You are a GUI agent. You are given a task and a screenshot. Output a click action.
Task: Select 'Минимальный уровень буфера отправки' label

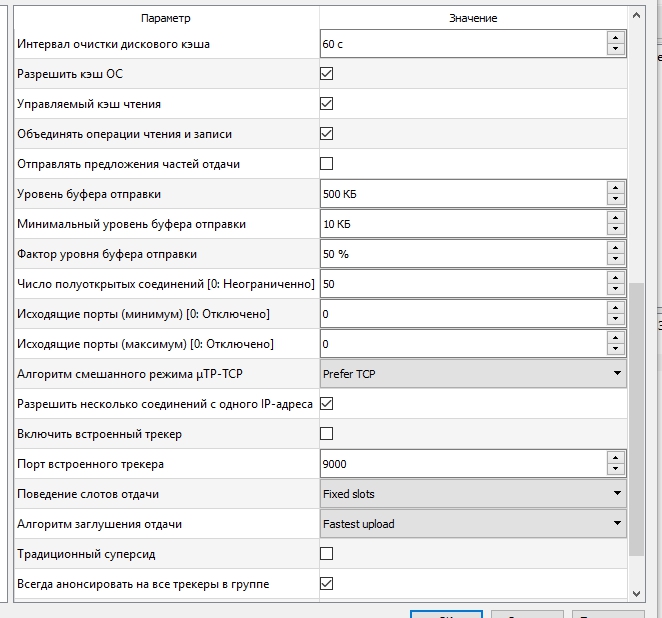tap(131, 224)
